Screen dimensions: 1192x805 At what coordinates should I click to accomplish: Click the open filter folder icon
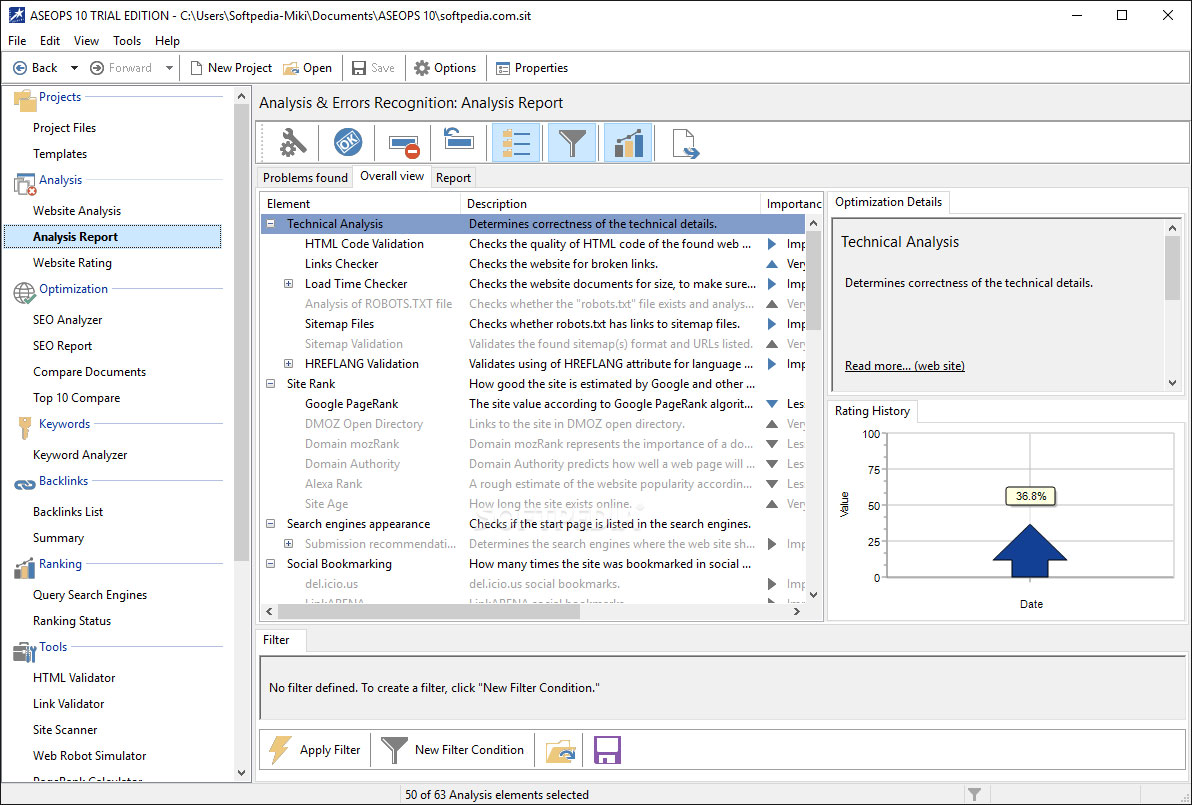point(560,750)
